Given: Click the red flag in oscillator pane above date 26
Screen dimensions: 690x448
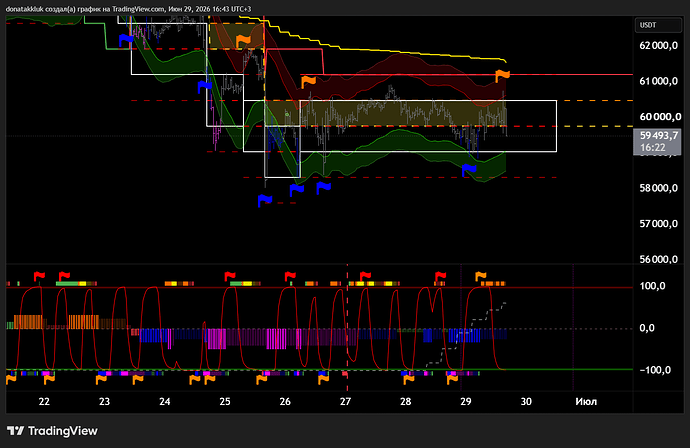Looking at the screenshot, I should [x=290, y=277].
